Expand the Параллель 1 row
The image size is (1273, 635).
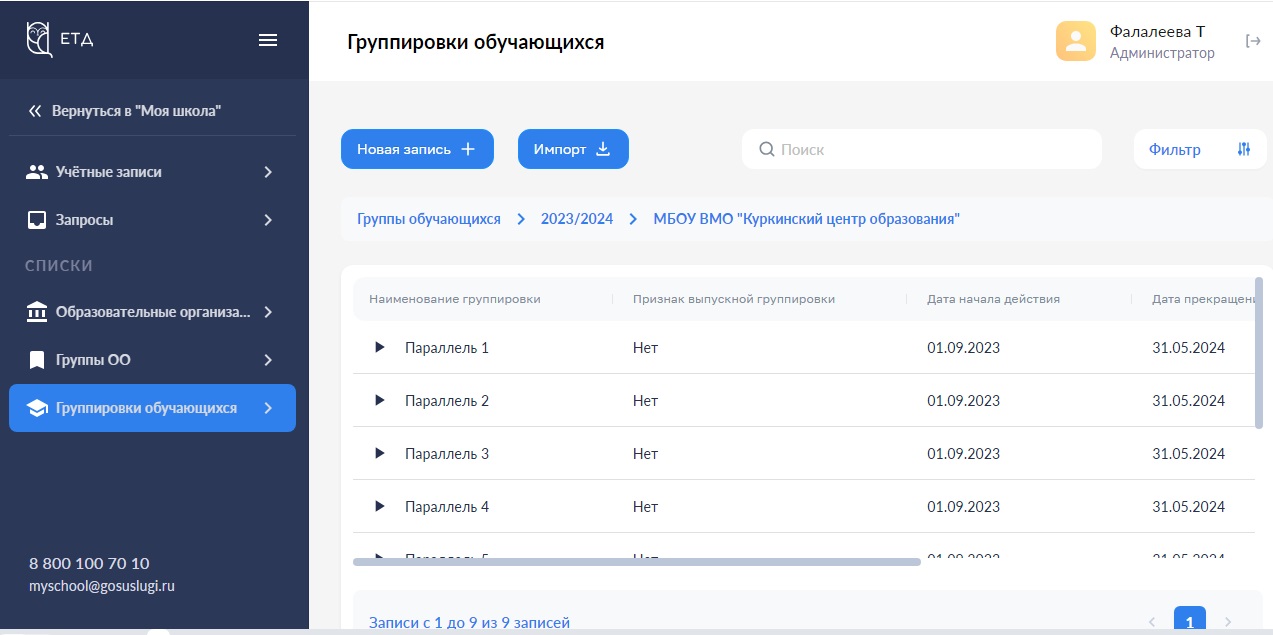pyautogui.click(x=379, y=347)
